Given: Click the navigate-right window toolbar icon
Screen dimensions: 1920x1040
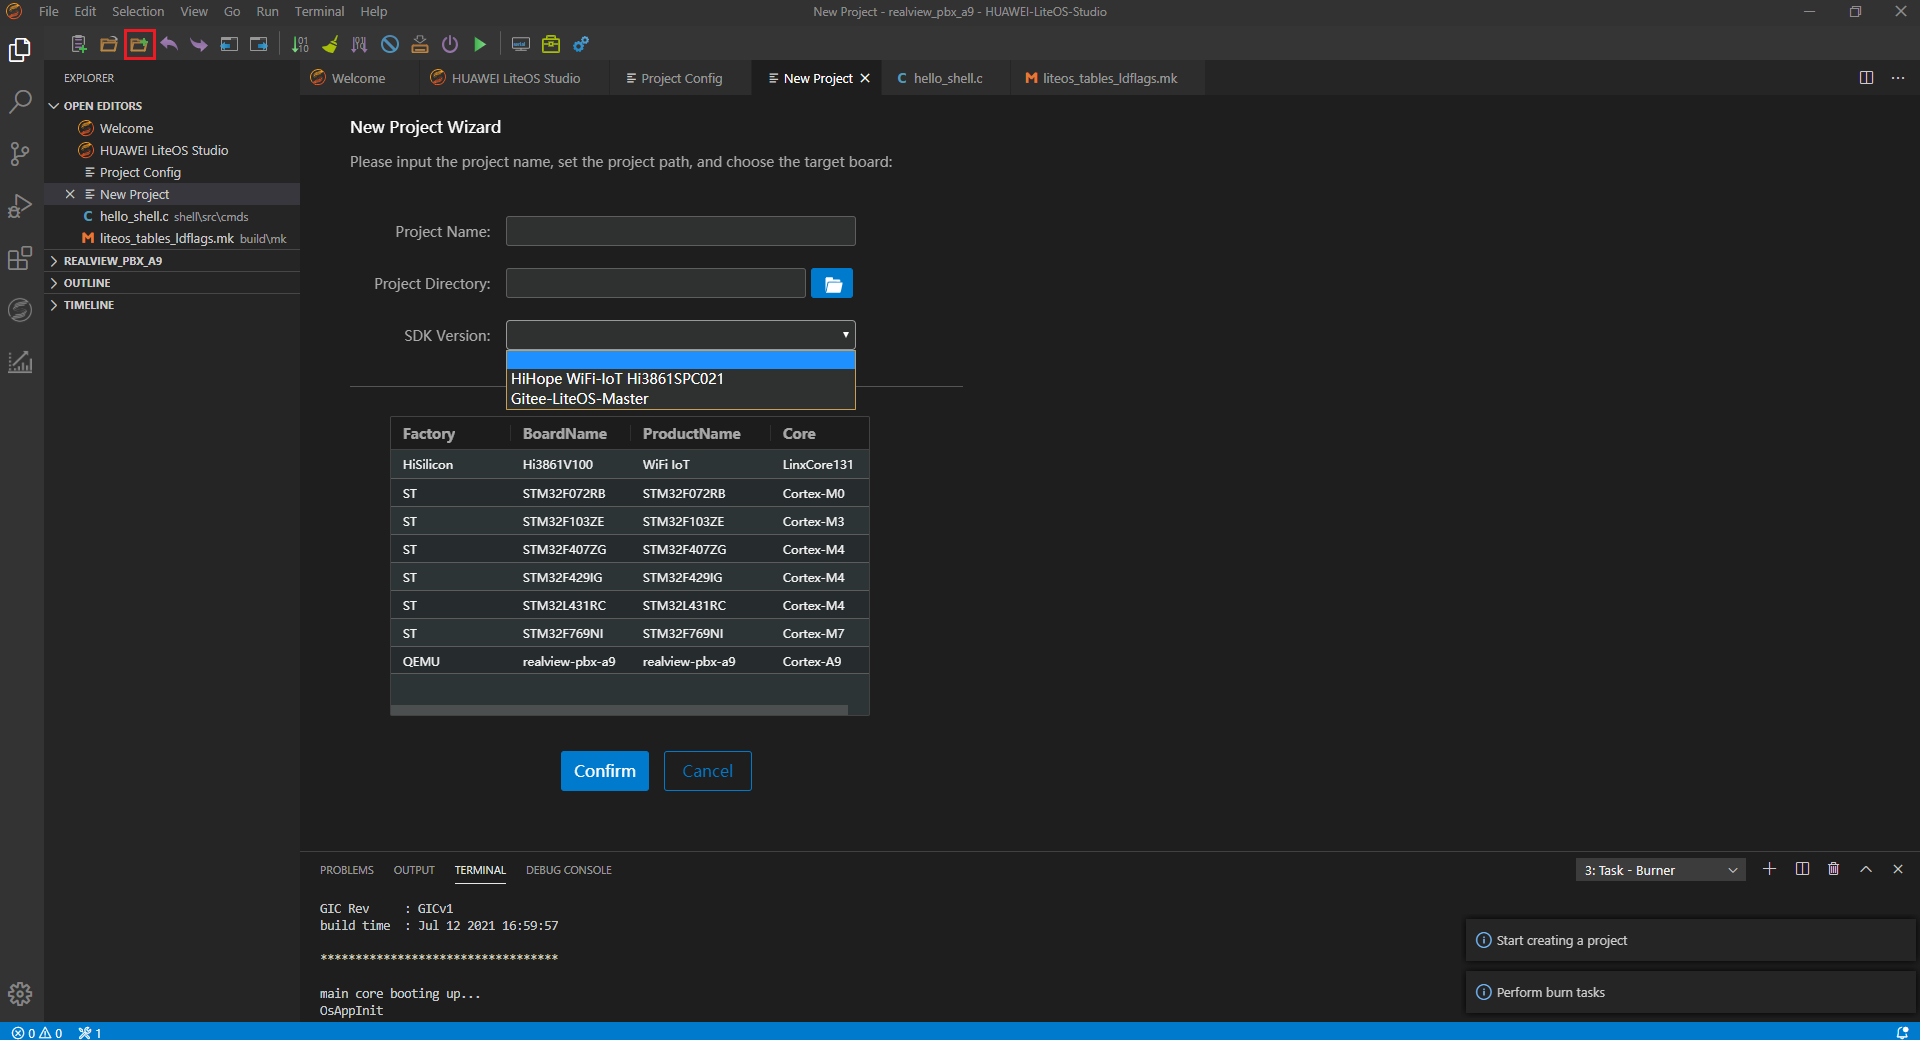Looking at the screenshot, I should [x=259, y=44].
